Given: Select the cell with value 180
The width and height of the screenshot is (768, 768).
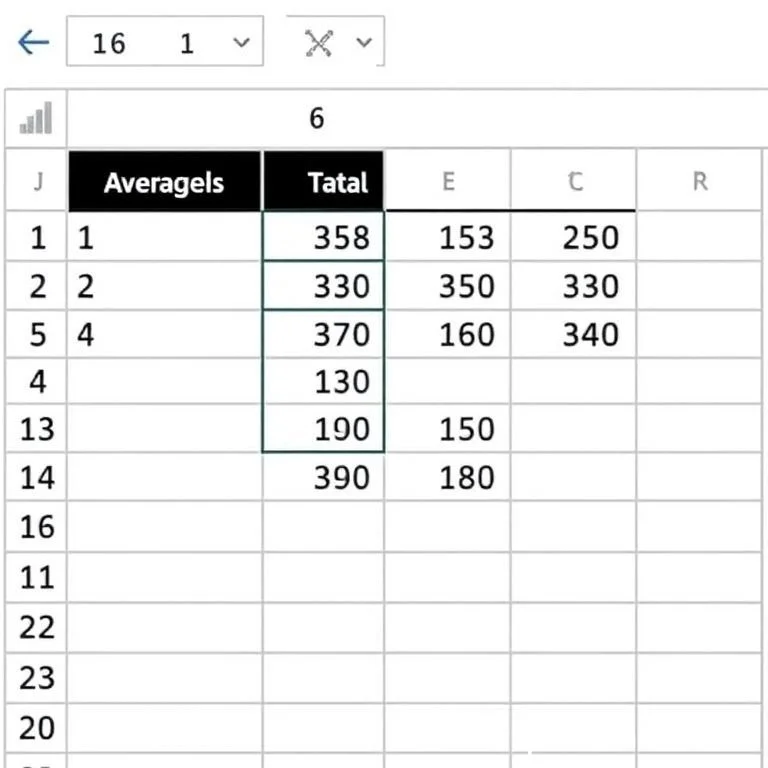Looking at the screenshot, I should pos(448,477).
